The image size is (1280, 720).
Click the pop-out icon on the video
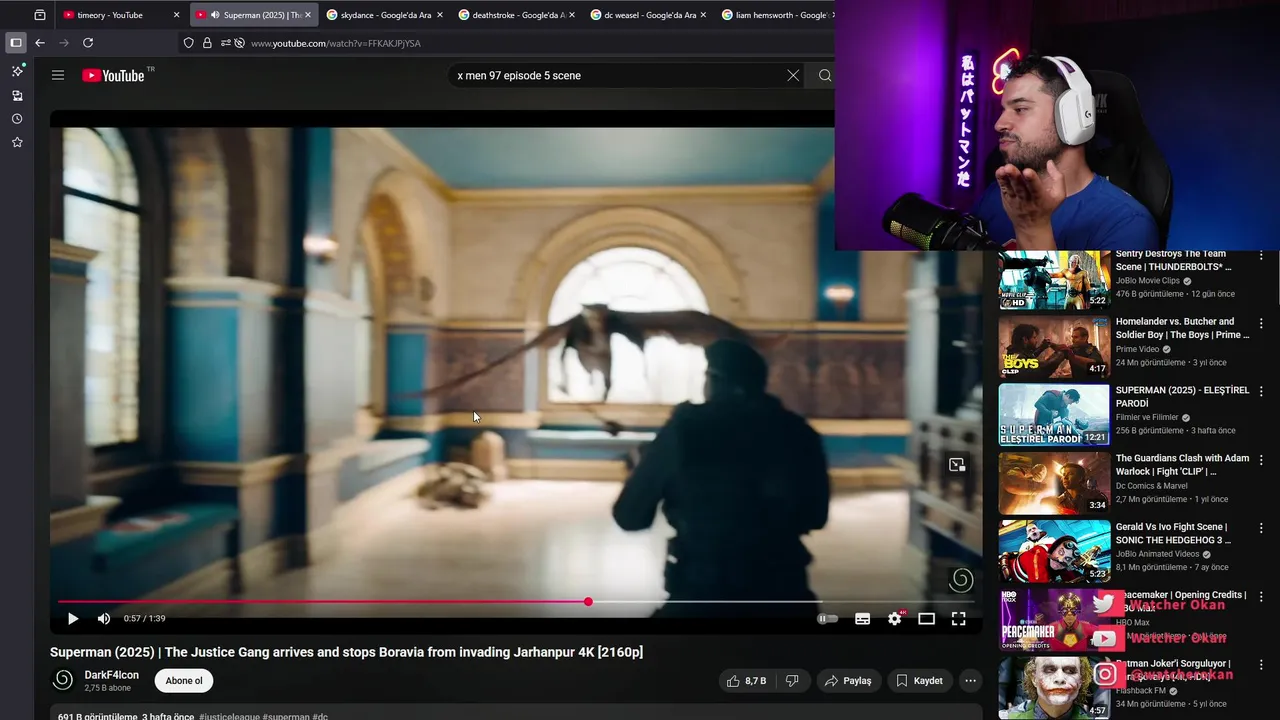point(957,464)
